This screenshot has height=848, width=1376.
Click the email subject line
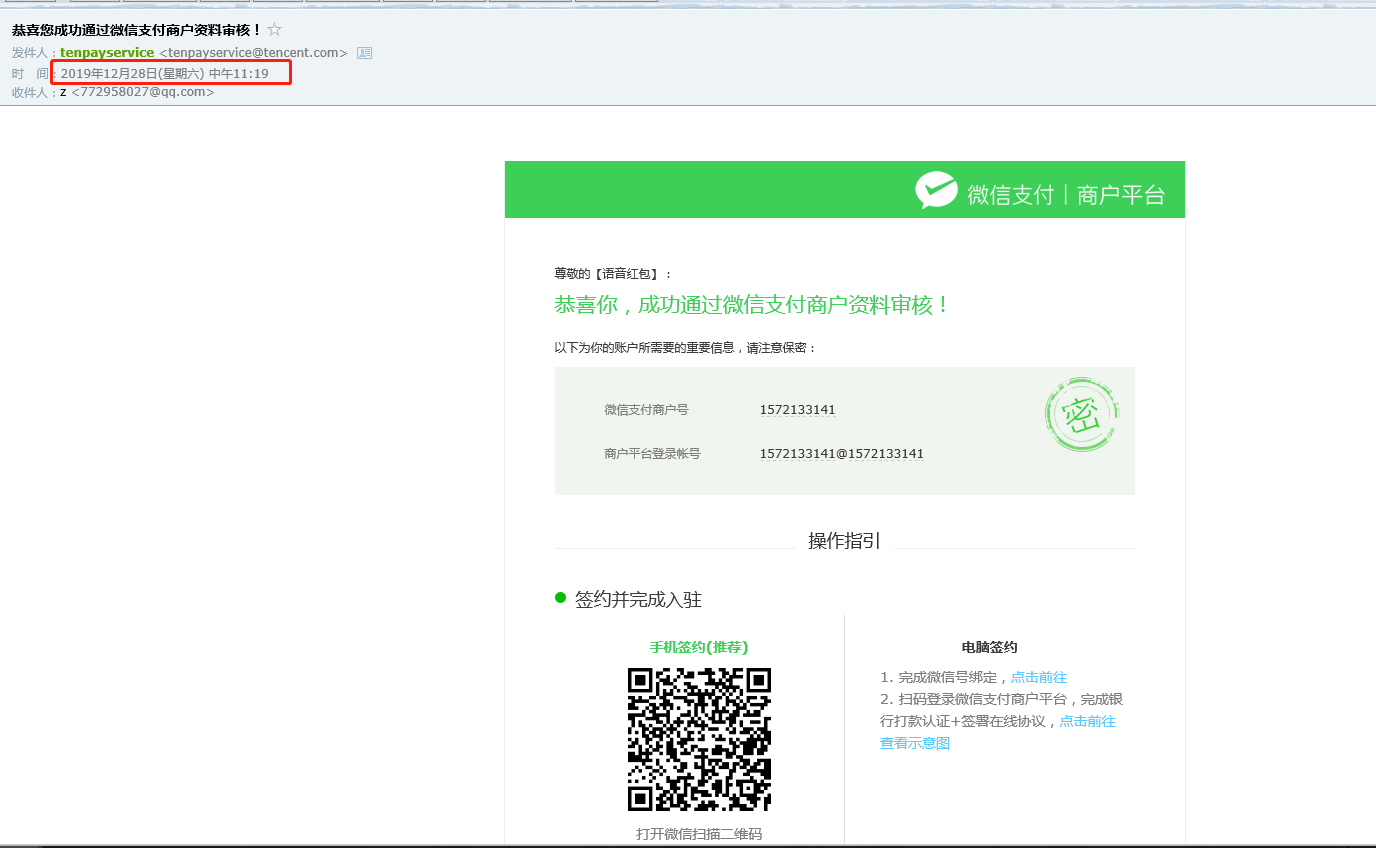coord(136,30)
